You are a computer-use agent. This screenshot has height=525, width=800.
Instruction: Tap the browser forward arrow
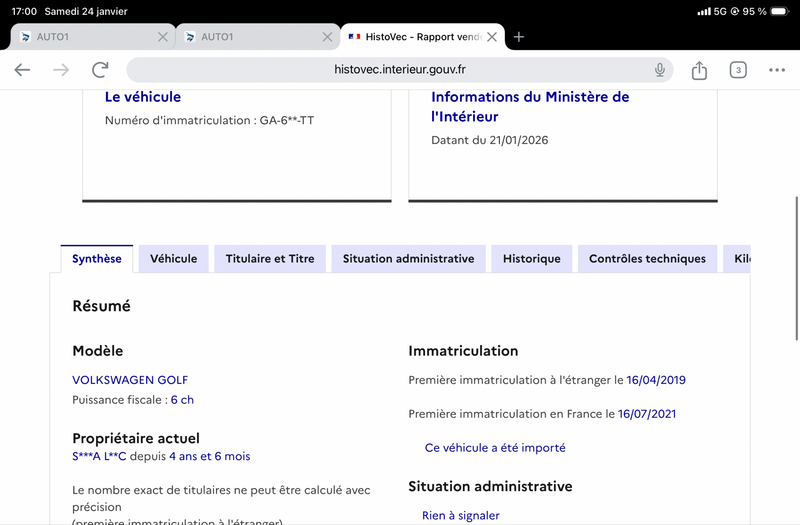(x=61, y=70)
